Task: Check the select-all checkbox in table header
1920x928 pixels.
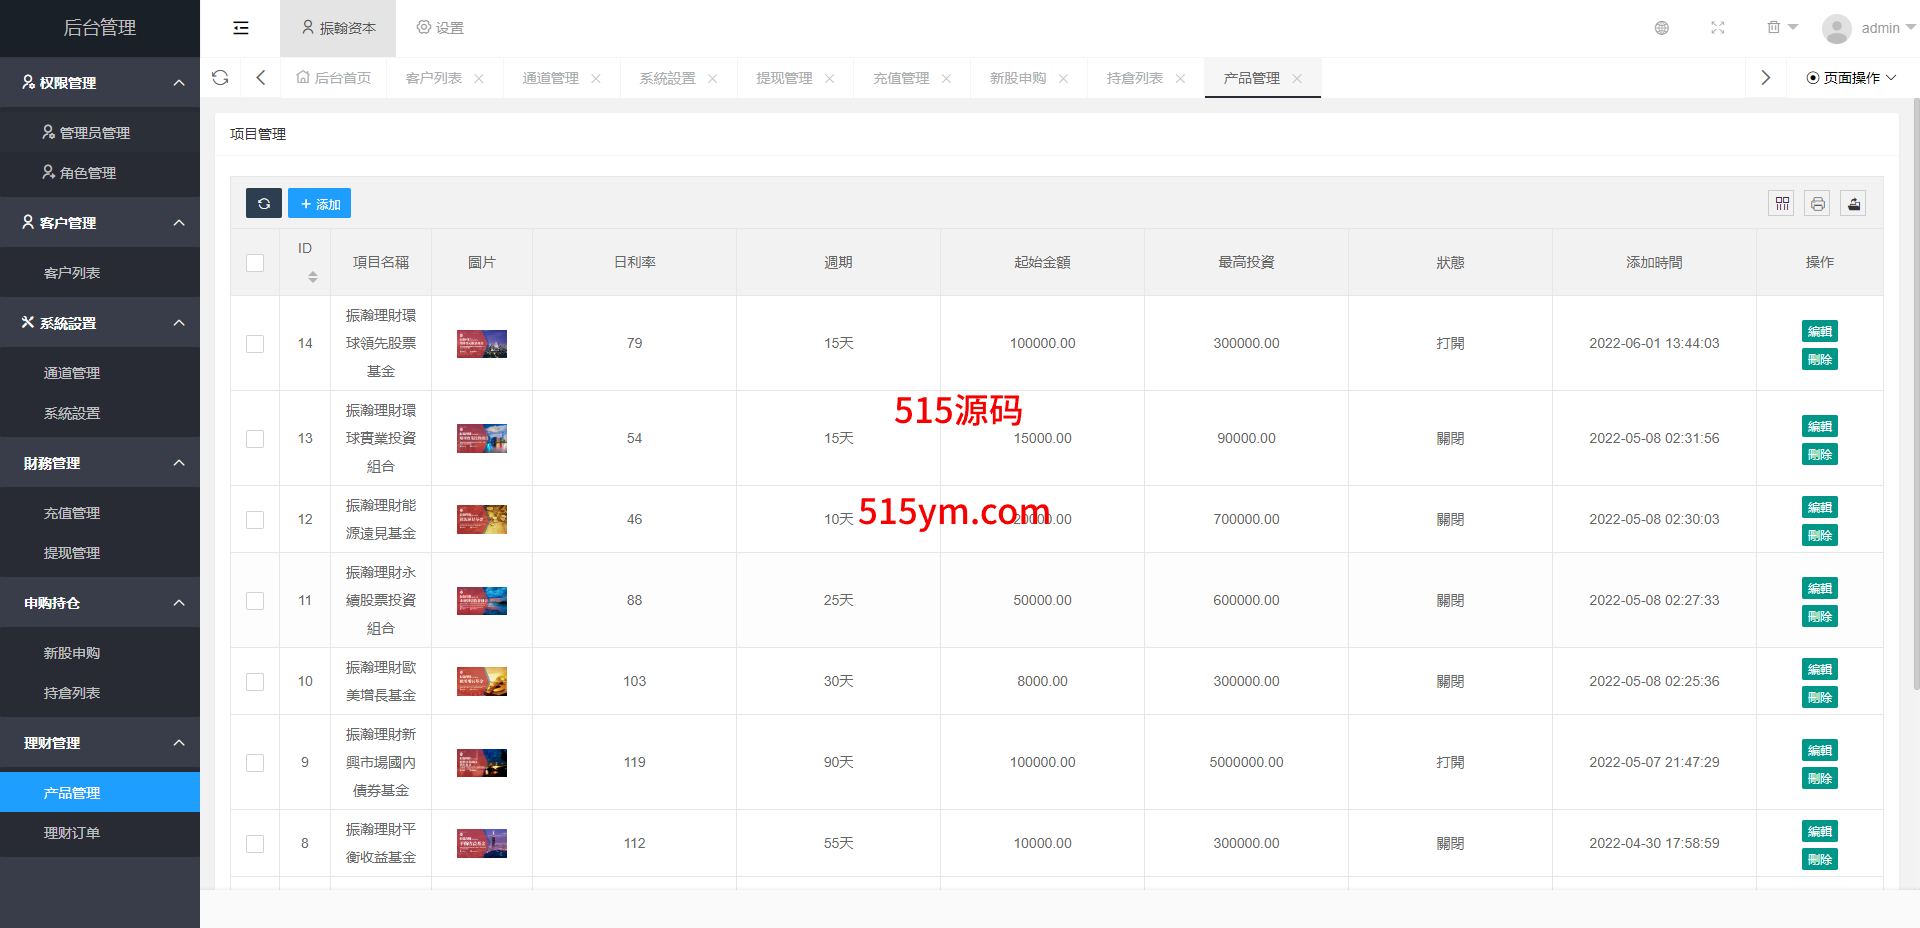Action: tap(255, 263)
